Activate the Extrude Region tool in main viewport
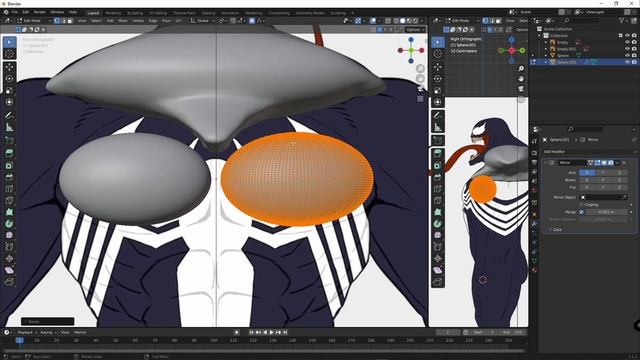 coord(9,153)
